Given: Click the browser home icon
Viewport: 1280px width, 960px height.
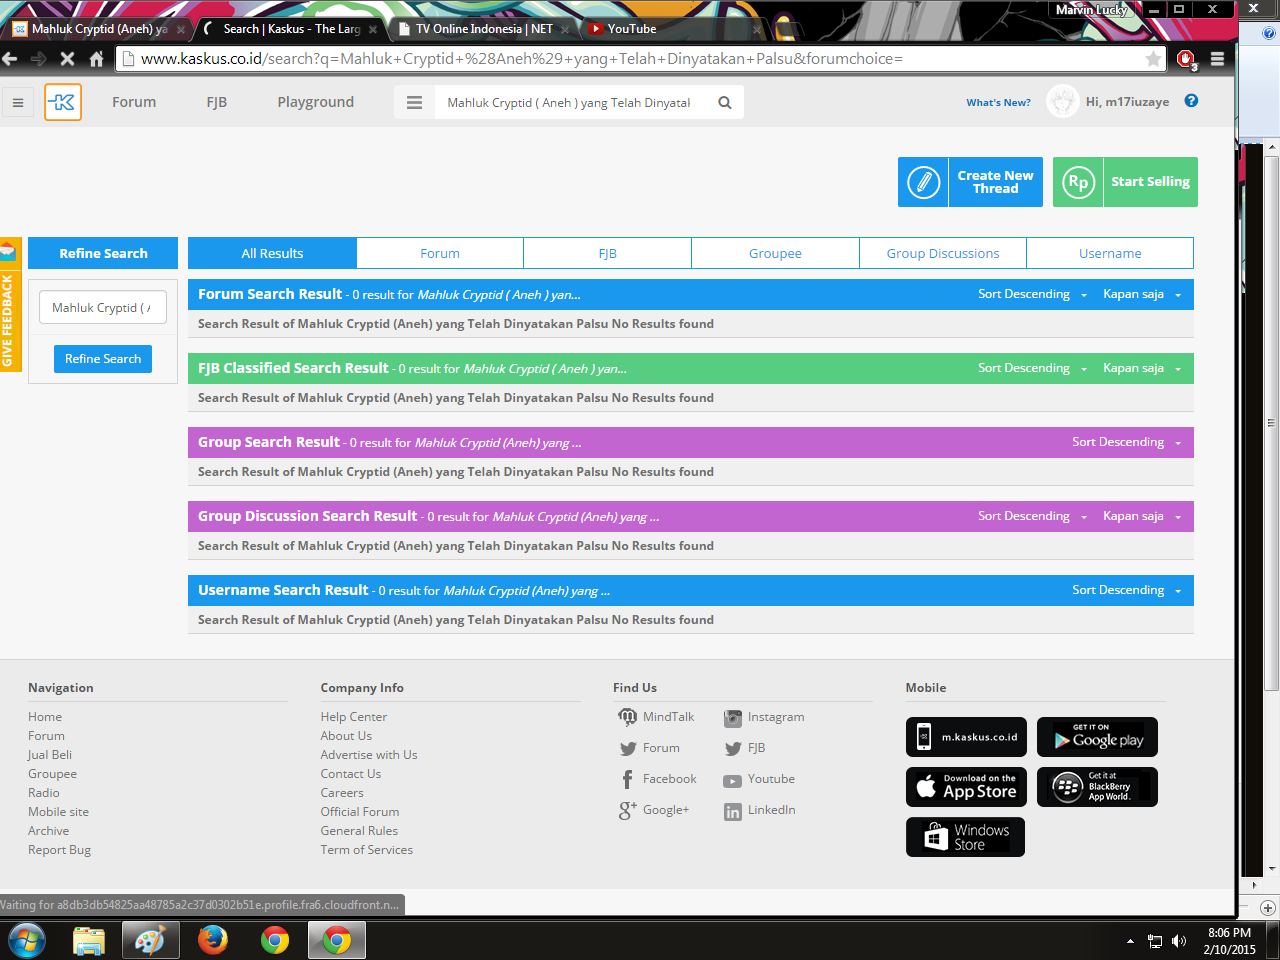Looking at the screenshot, I should 97,59.
